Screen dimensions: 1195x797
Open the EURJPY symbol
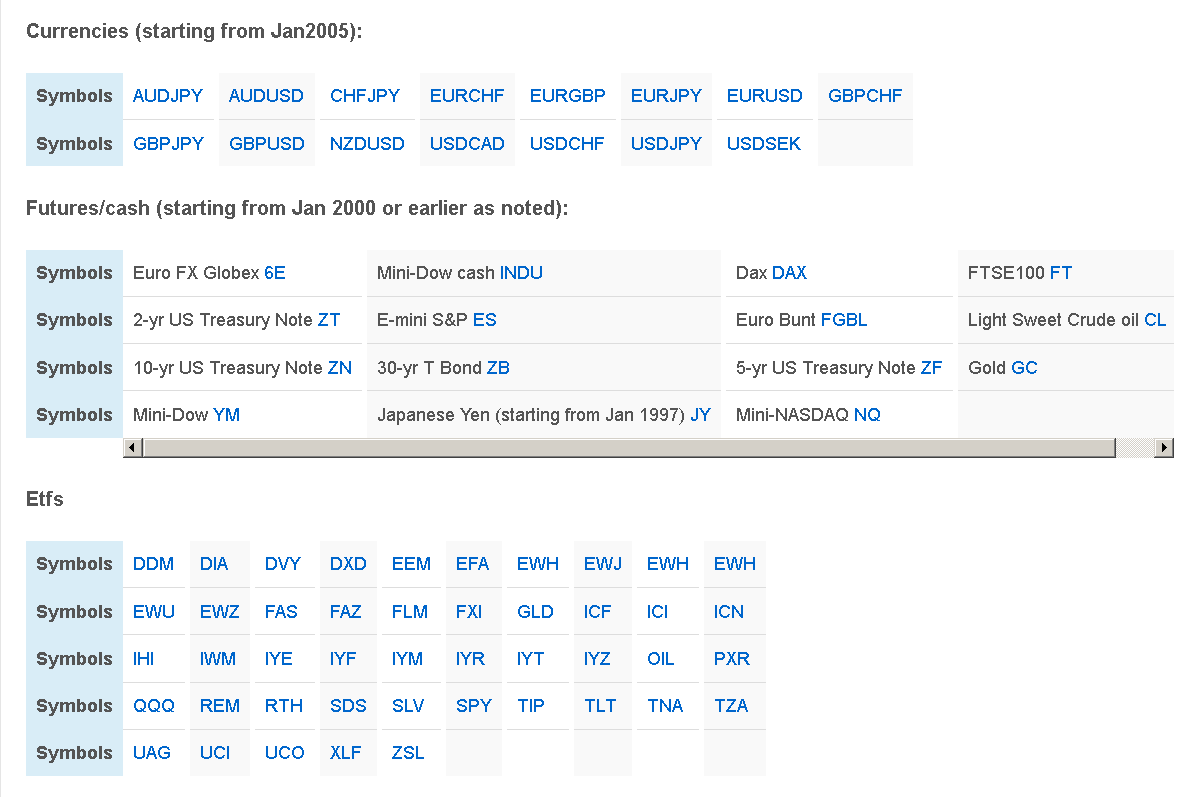666,96
